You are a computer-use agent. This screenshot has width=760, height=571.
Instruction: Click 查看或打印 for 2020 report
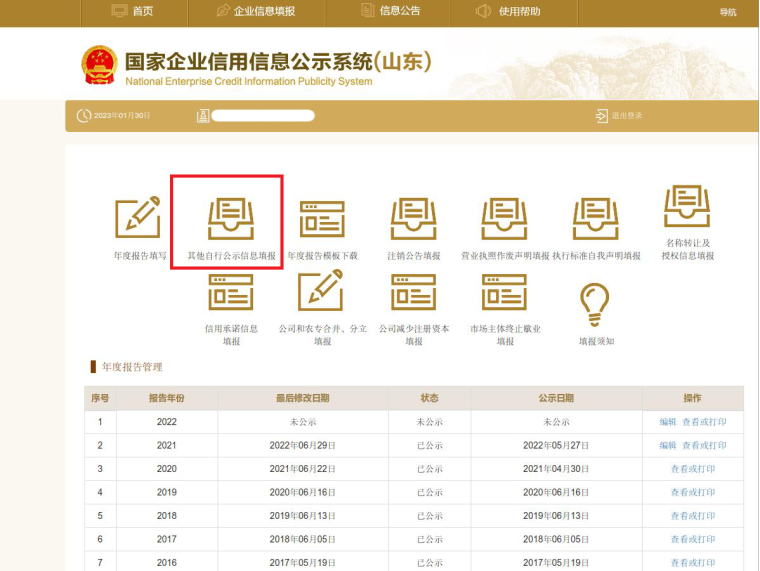[x=693, y=469]
